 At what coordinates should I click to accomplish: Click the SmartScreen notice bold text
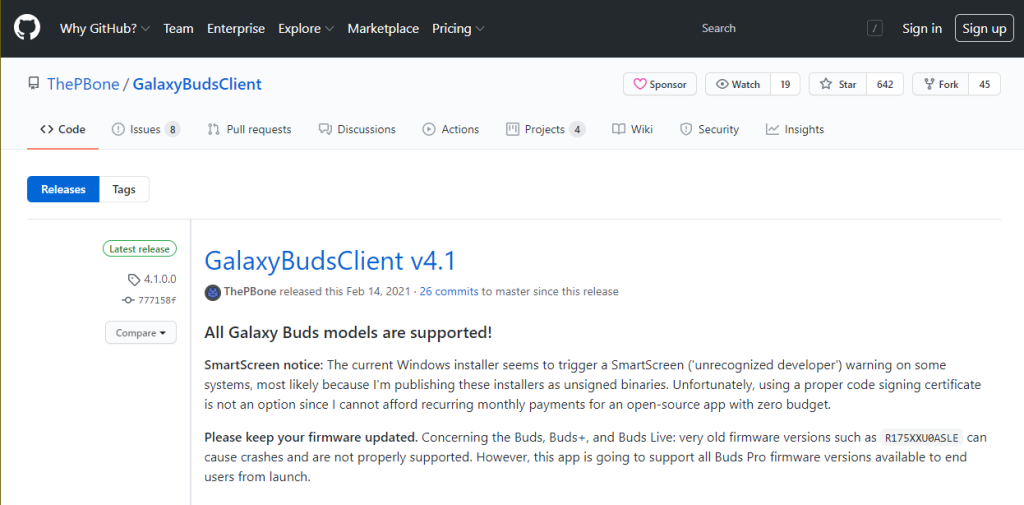point(264,364)
